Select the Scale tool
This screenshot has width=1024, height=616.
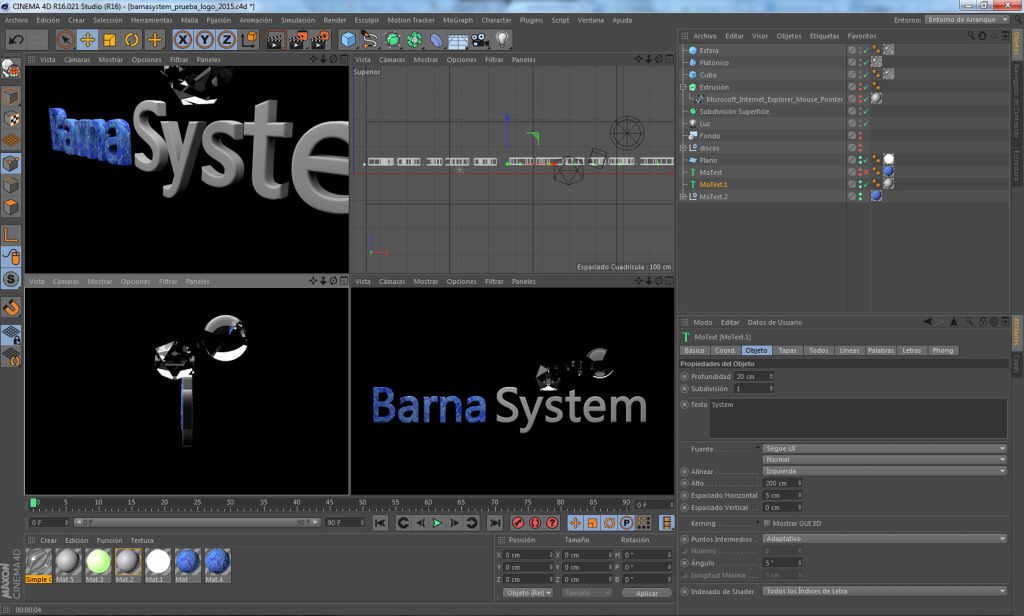click(x=109, y=39)
